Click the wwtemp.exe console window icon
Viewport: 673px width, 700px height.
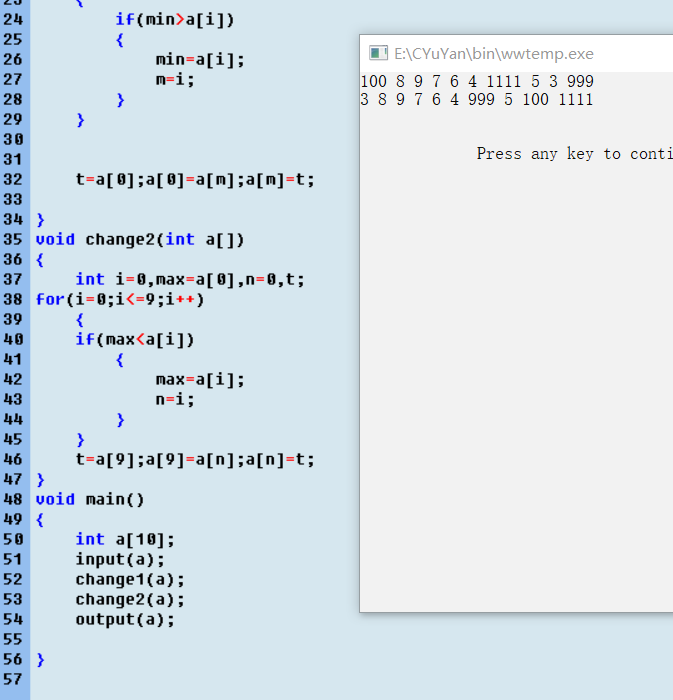(x=378, y=53)
